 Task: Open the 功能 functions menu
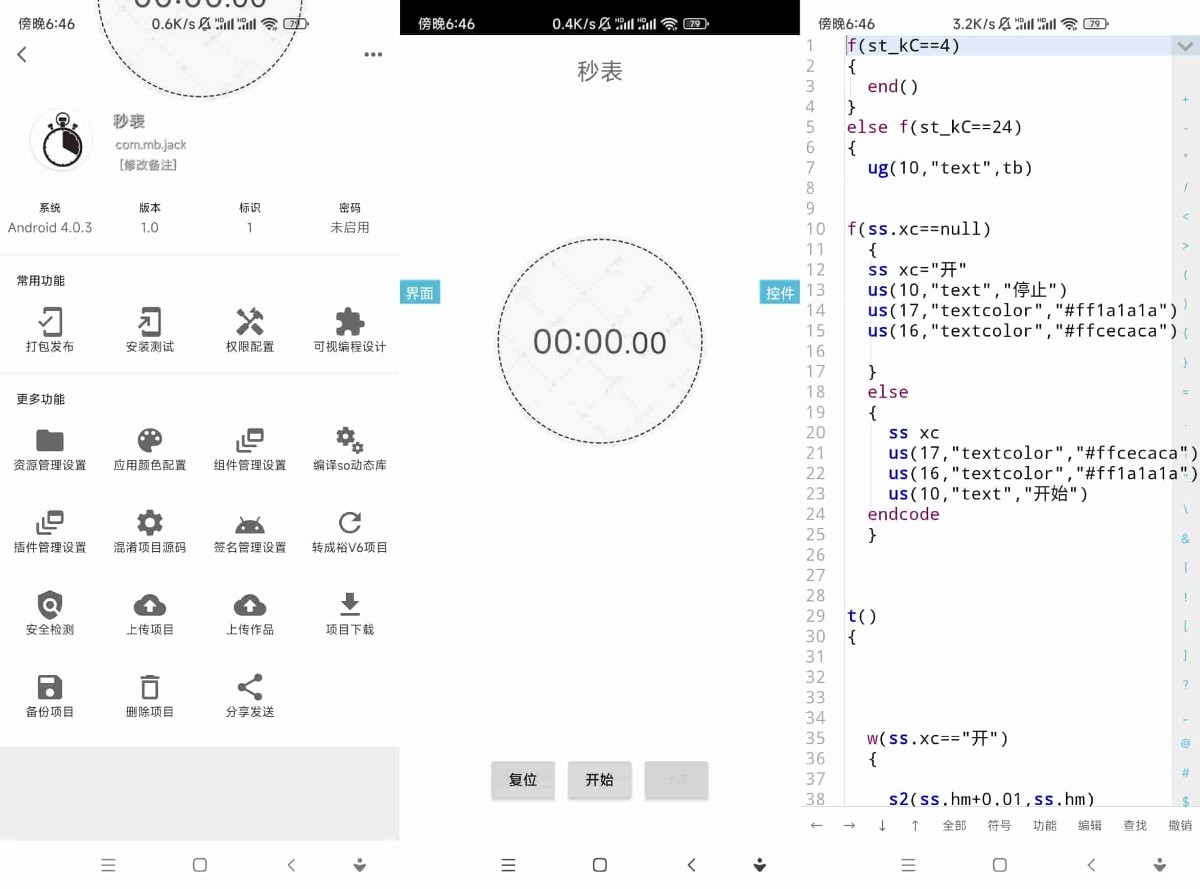point(1045,825)
